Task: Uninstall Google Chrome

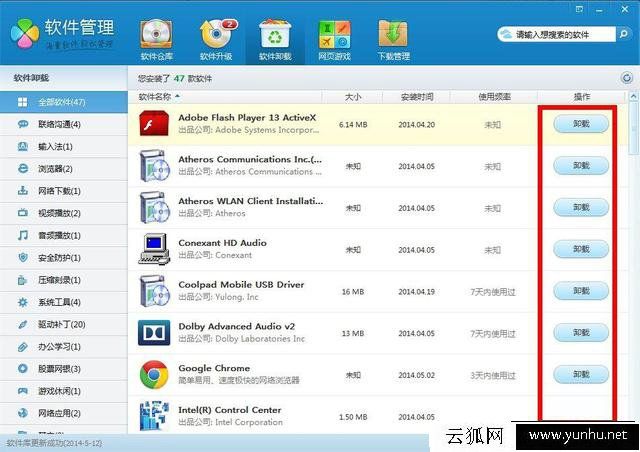Action: [581, 374]
